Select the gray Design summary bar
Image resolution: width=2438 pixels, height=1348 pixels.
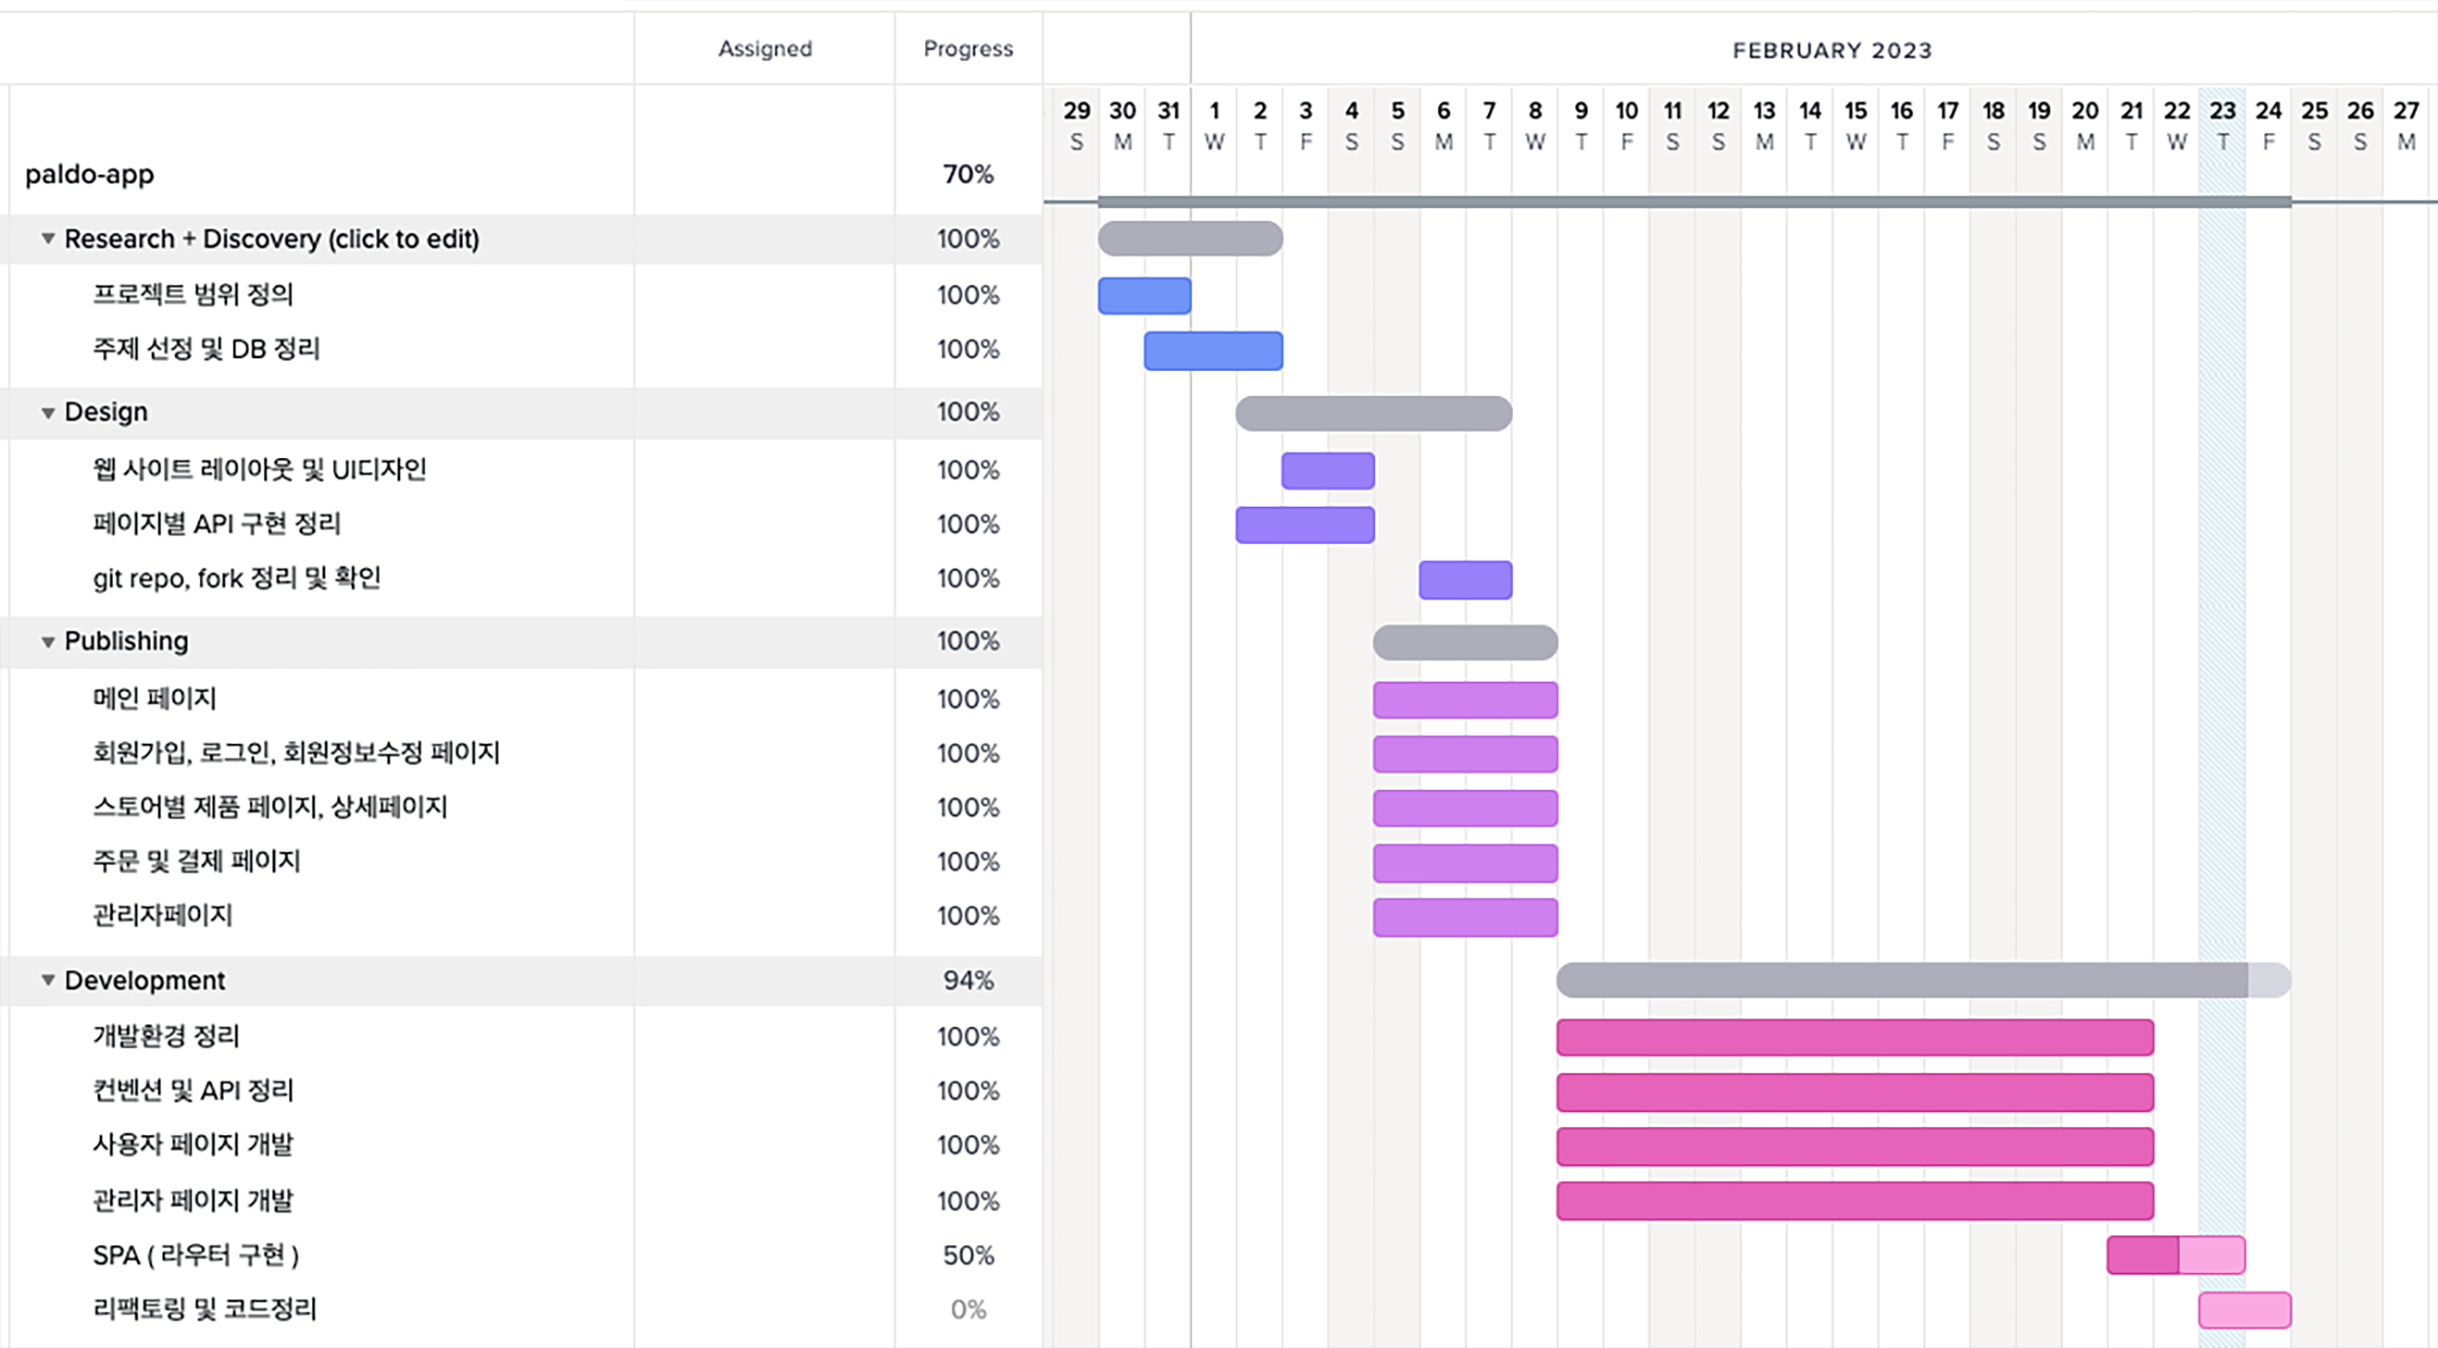(1373, 414)
